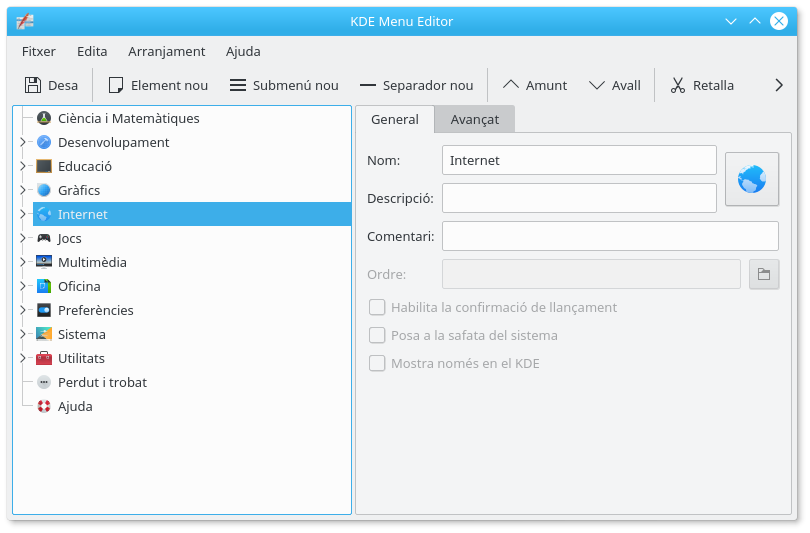Screen dimensions: 810x533
Task: Insert a Separador nou via toolbar
Action: click(368, 85)
